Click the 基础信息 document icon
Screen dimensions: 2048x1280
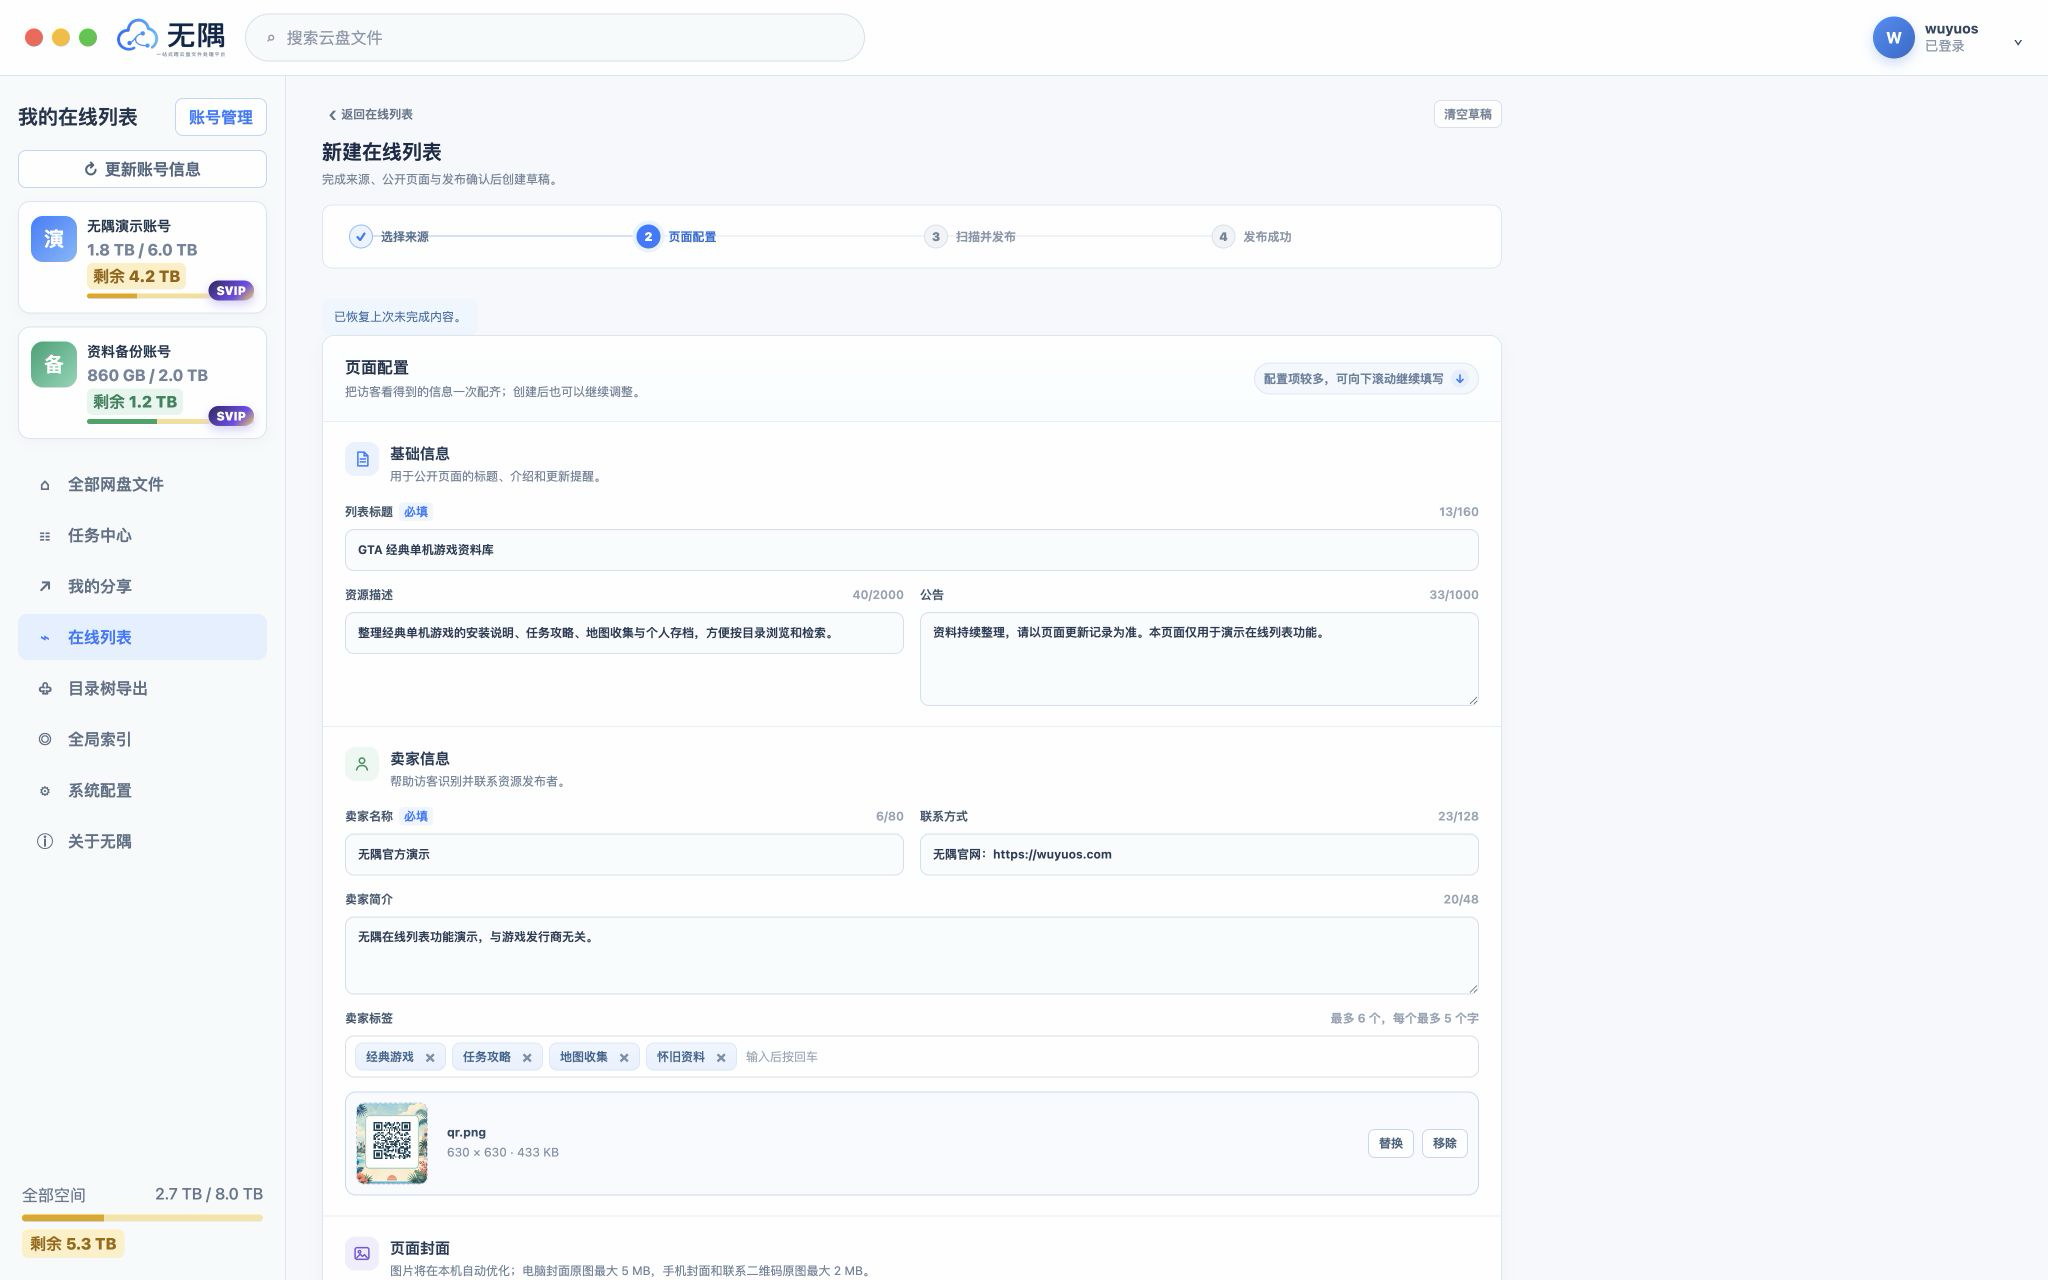click(x=362, y=459)
